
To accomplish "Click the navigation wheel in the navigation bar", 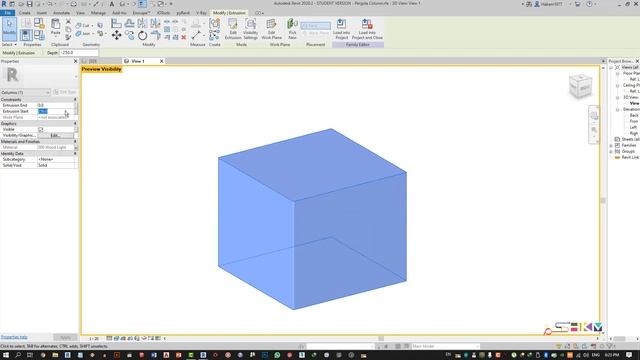I will 594,116.
